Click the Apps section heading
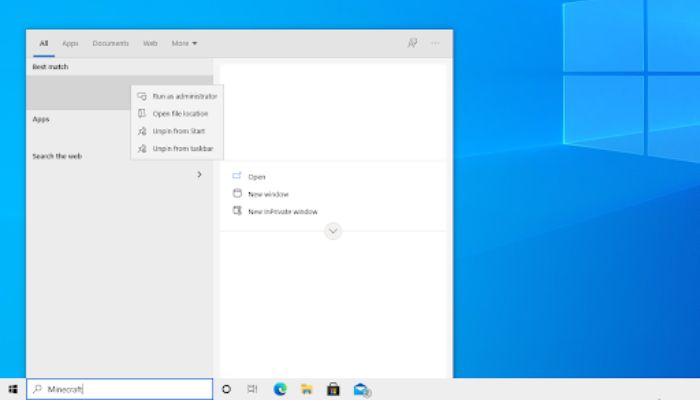The width and height of the screenshot is (700, 400). pyautogui.click(x=41, y=120)
